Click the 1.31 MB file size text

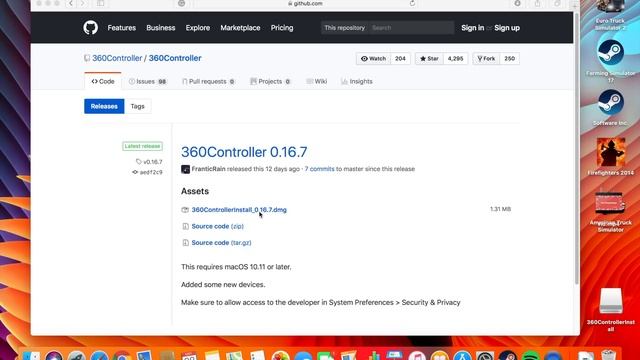pyautogui.click(x=500, y=209)
